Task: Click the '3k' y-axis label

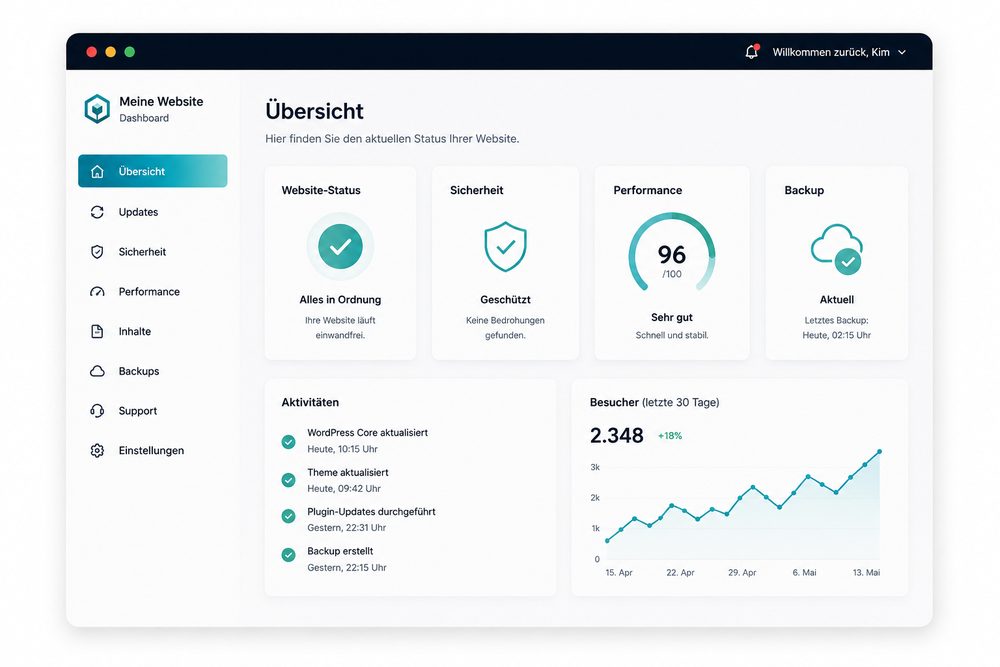Action: point(595,467)
